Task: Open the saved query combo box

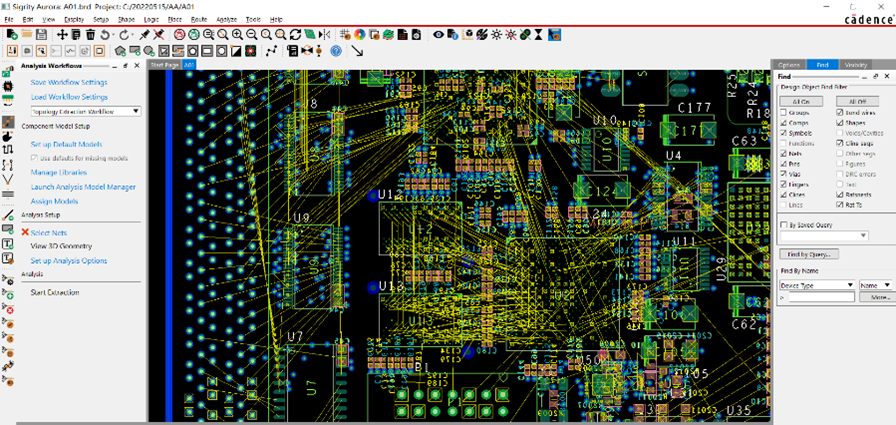Action: [x=824, y=236]
